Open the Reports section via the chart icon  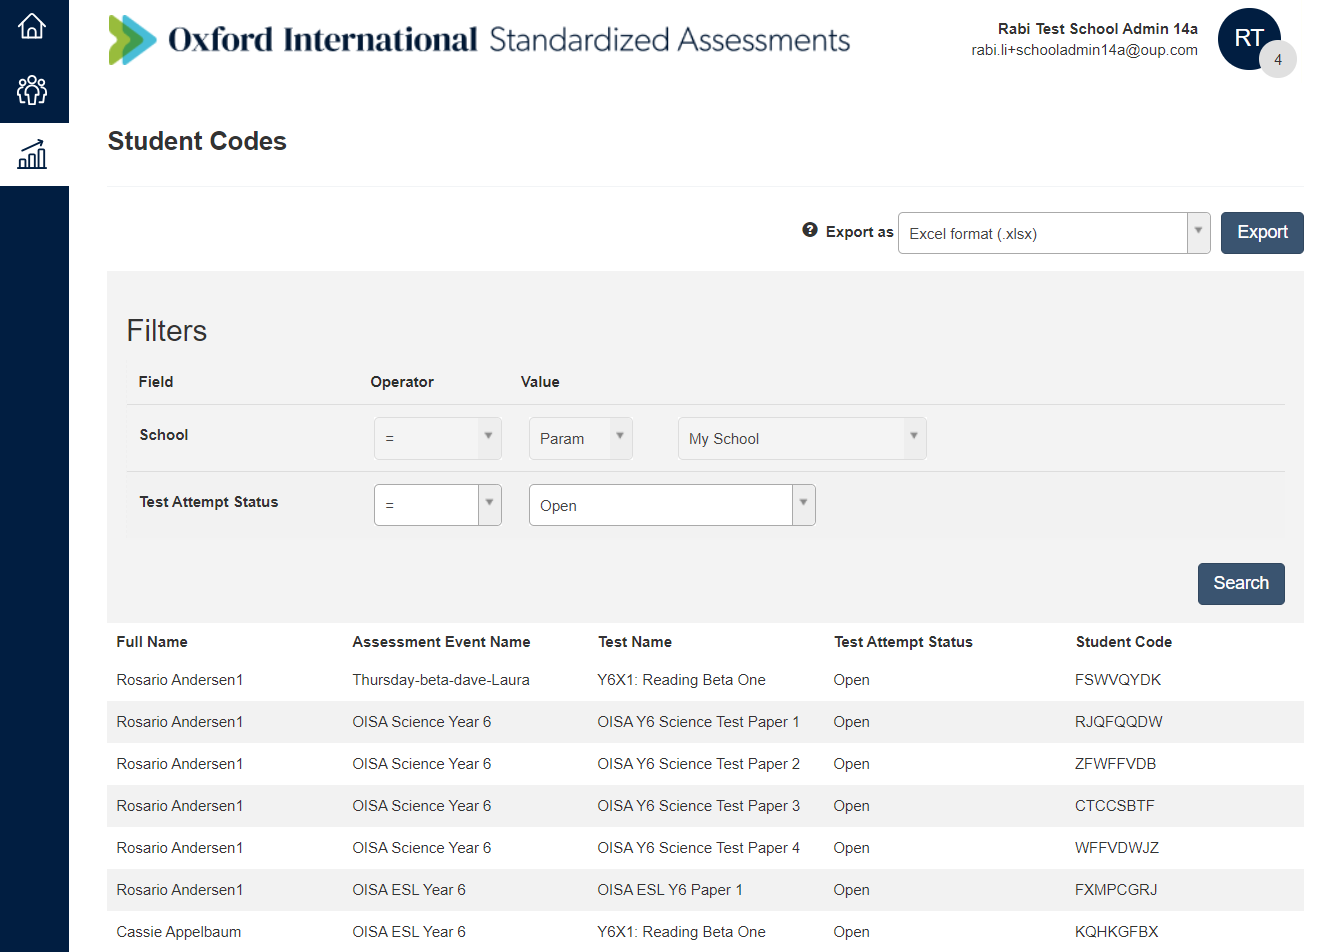tap(32, 155)
